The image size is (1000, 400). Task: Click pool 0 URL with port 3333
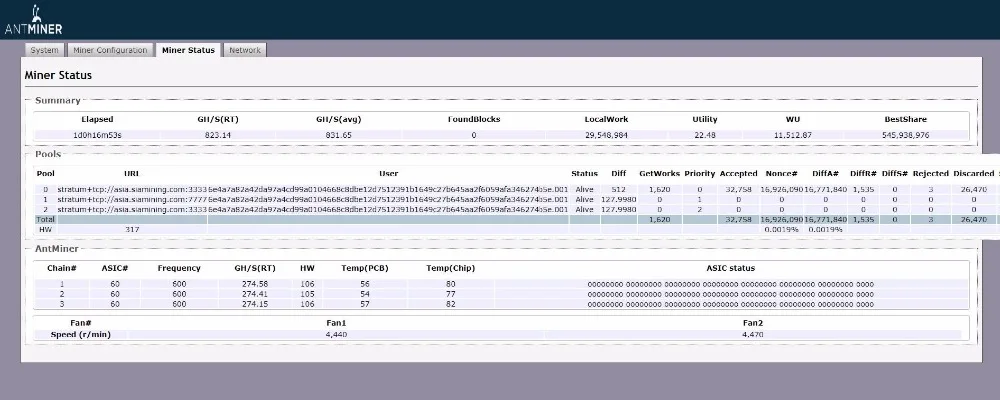pyautogui.click(x=132, y=189)
